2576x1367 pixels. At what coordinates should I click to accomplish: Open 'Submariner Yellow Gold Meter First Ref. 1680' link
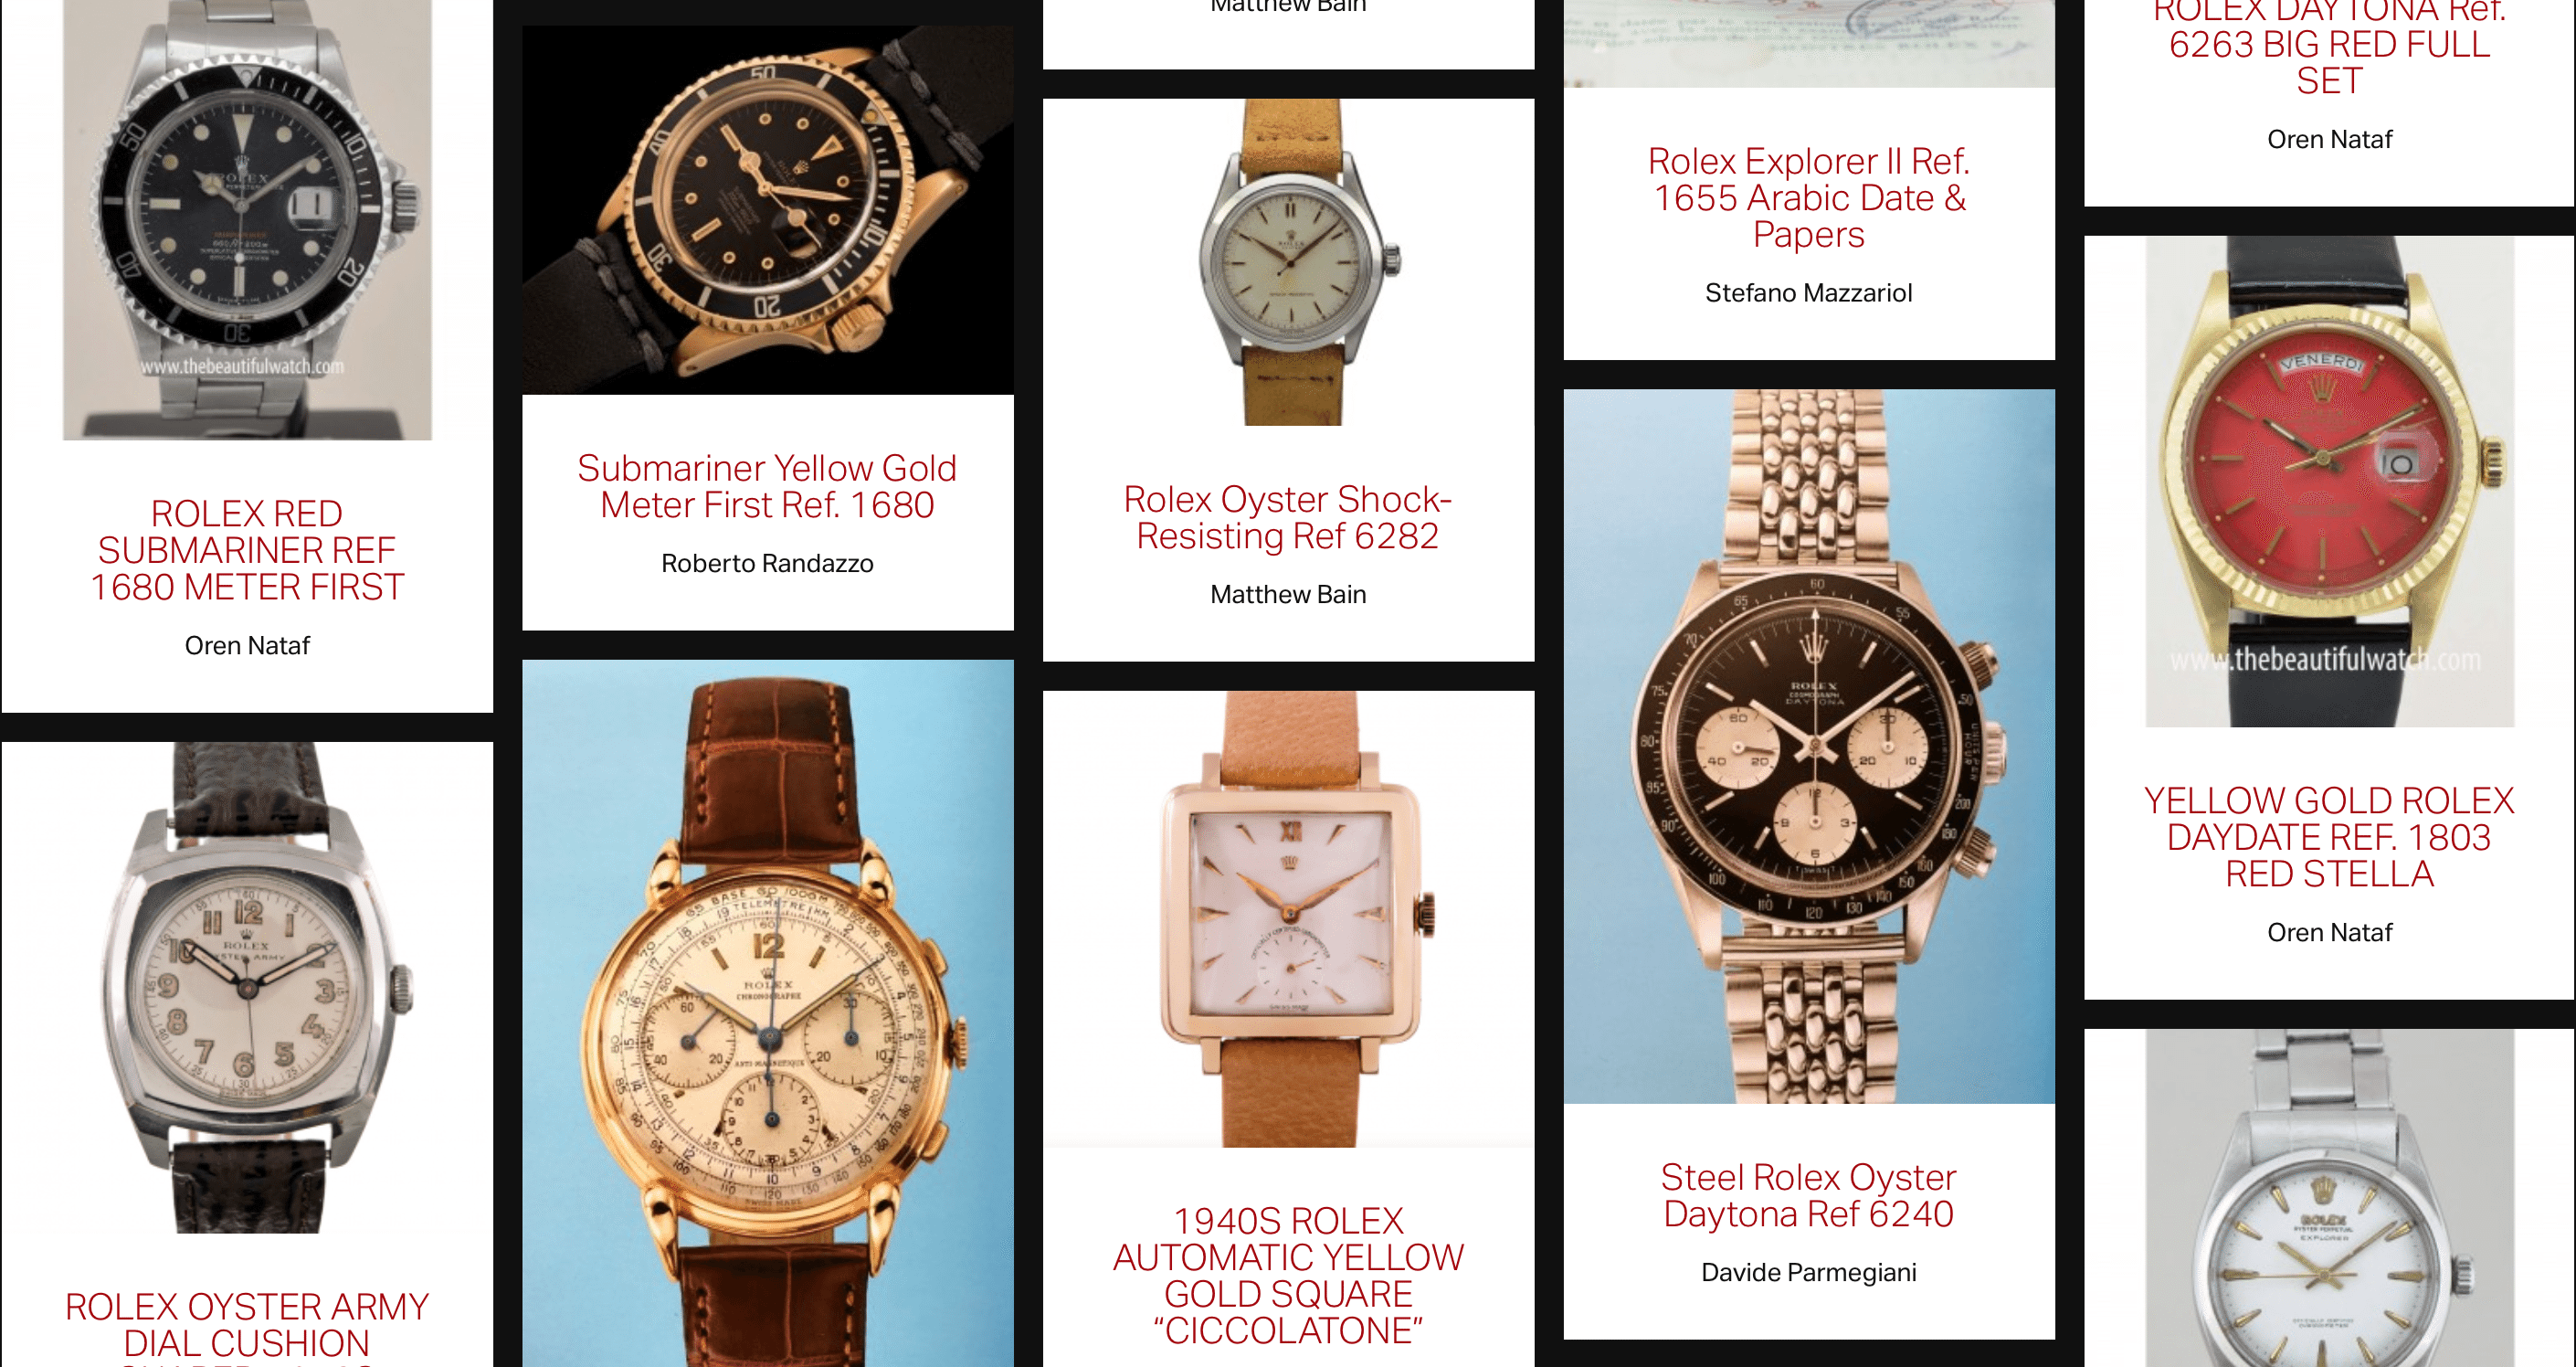click(768, 487)
